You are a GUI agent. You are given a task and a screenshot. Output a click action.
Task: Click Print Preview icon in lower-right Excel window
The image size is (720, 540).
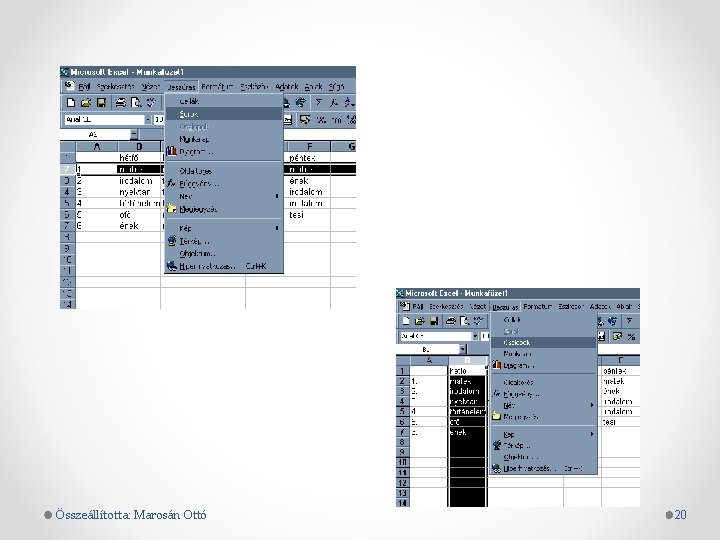465,321
